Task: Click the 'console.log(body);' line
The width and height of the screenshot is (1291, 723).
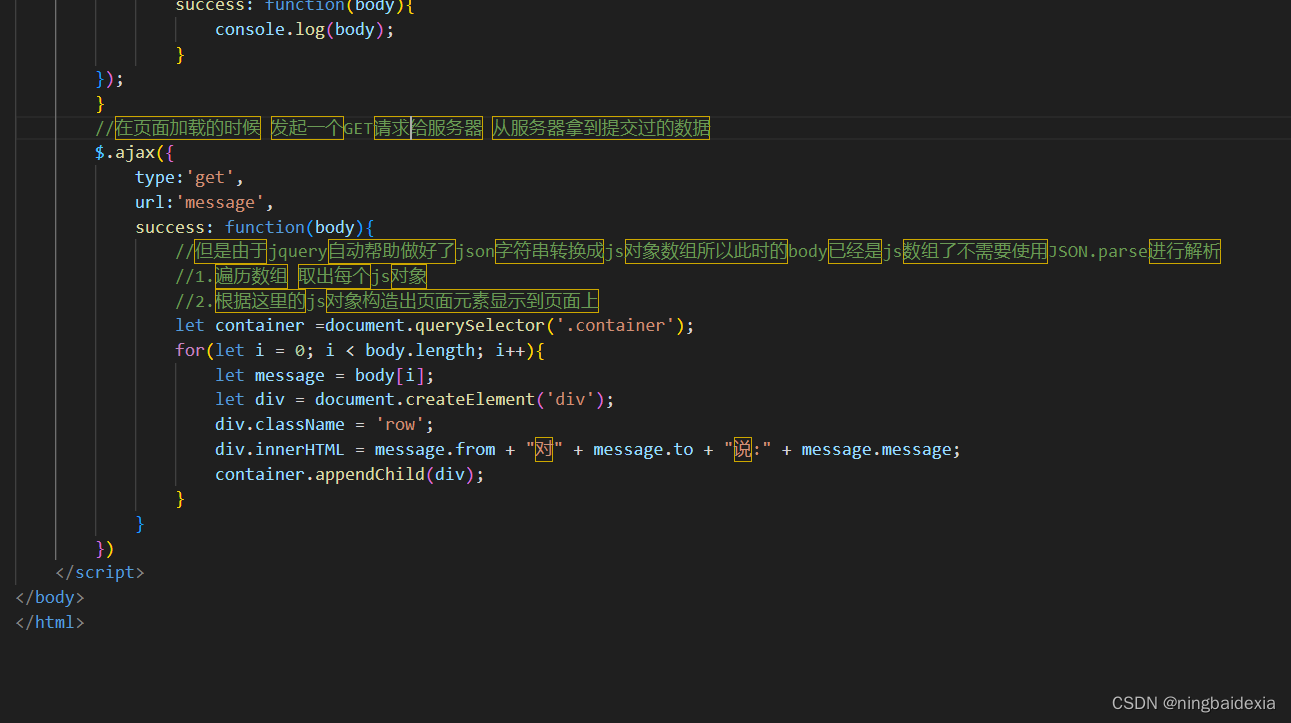Action: [x=305, y=30]
